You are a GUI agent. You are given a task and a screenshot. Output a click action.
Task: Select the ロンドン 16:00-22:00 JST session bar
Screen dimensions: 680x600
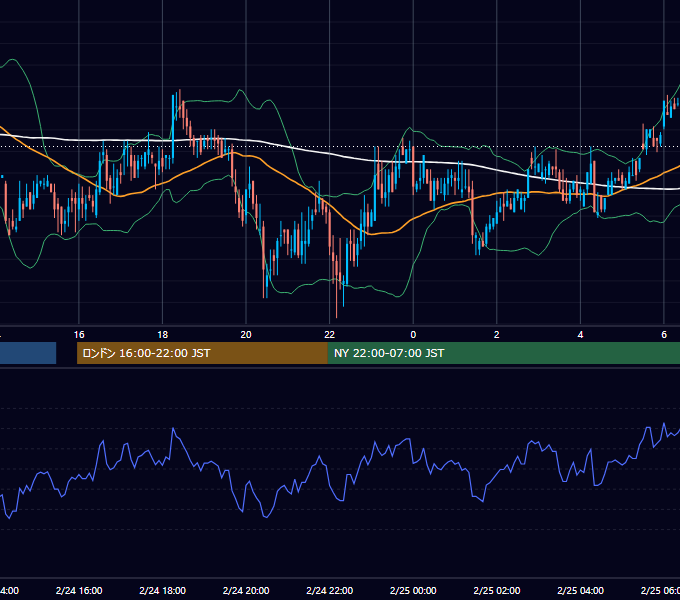(202, 353)
